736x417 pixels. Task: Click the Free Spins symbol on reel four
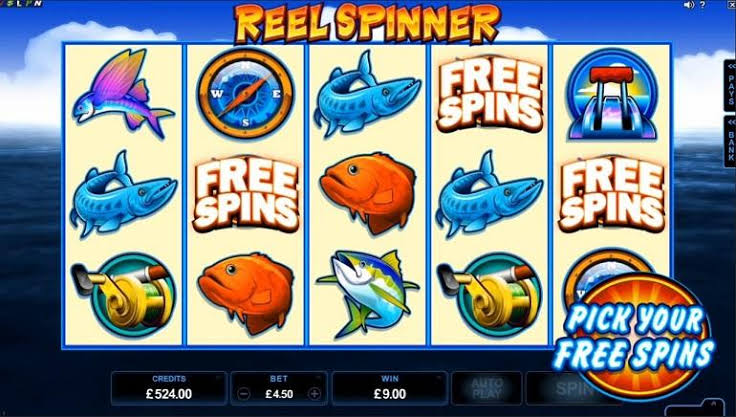[490, 94]
